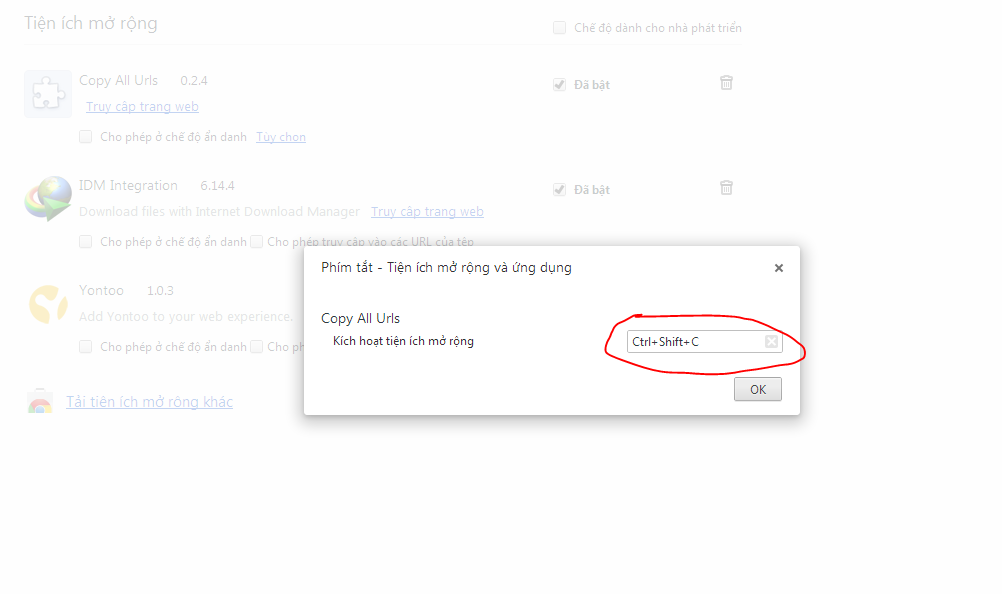Click the Copy All Urls name in the dialog
Screen dimensions: 1002x594
tap(360, 318)
